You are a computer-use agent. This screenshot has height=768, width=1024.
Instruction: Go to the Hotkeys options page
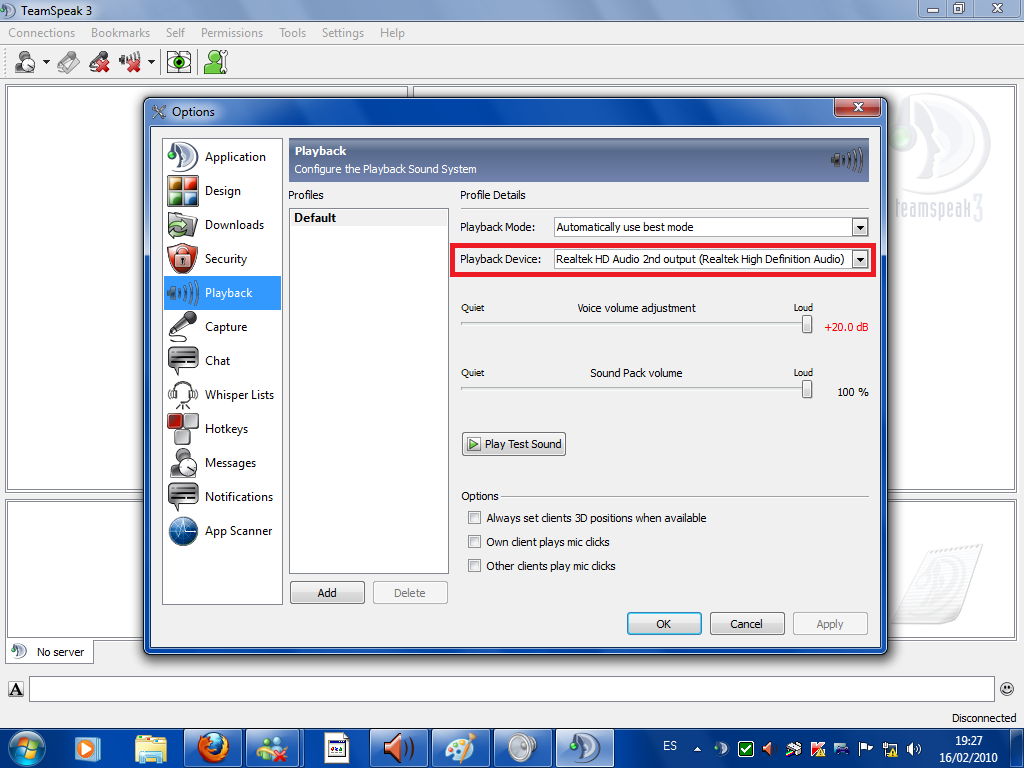tap(222, 428)
